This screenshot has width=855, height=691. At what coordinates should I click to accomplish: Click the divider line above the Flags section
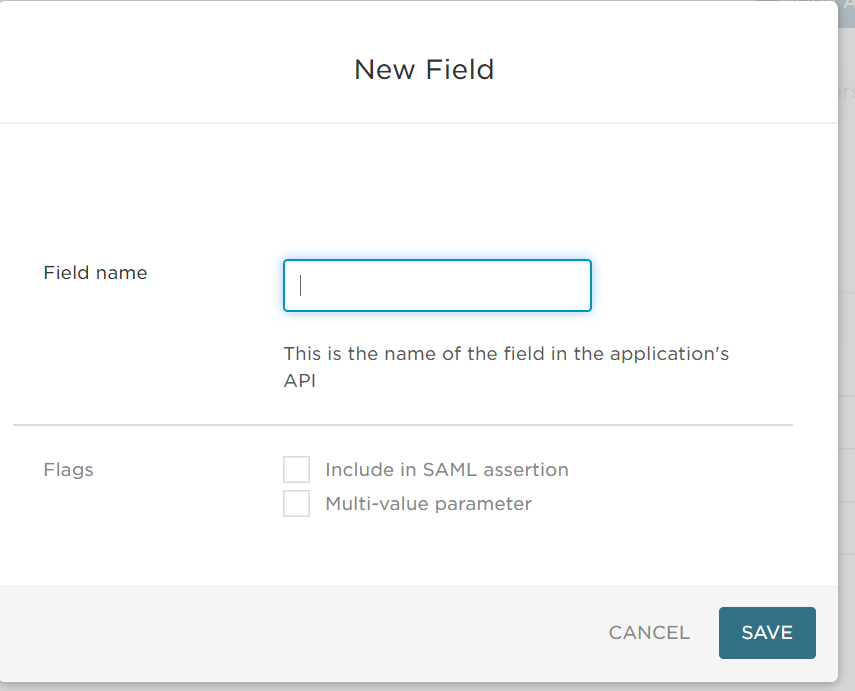pos(402,425)
